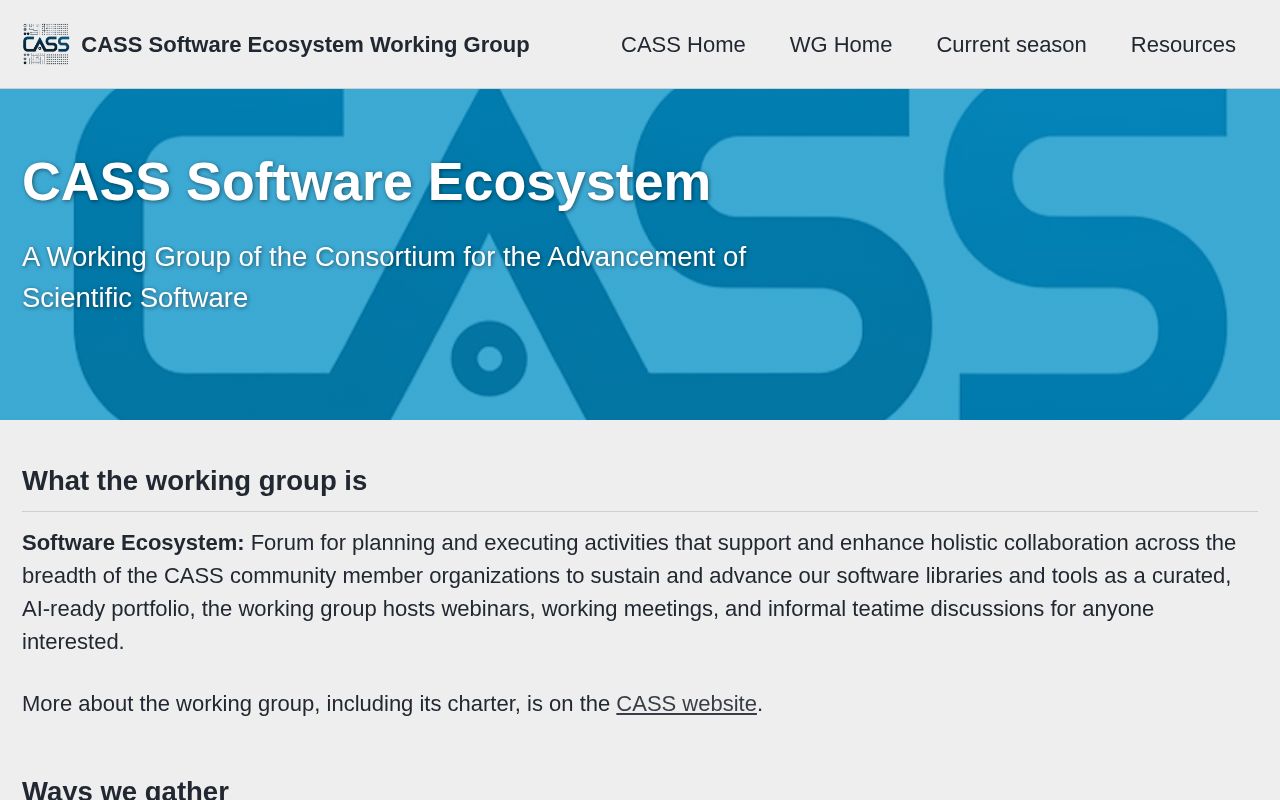Click the "Ways we gather" heading
The height and width of the screenshot is (800, 1280).
(125, 790)
